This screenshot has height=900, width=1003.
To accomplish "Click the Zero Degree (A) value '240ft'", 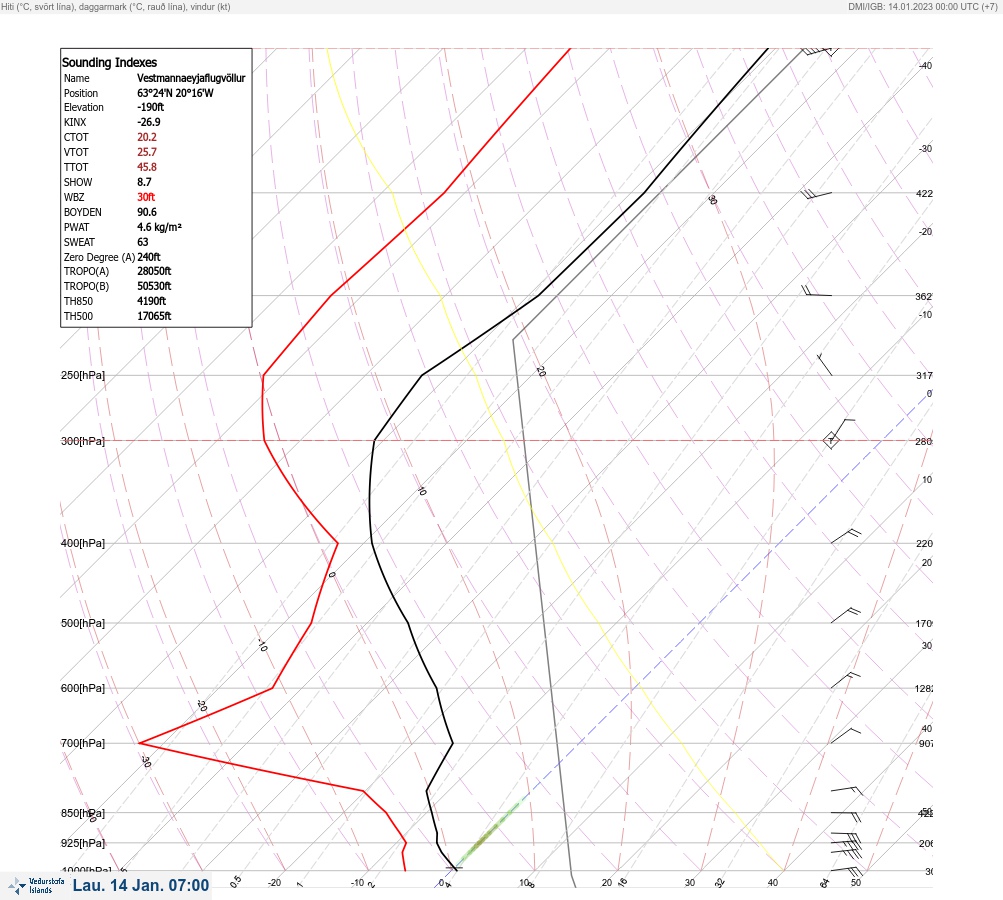I will pos(148,257).
